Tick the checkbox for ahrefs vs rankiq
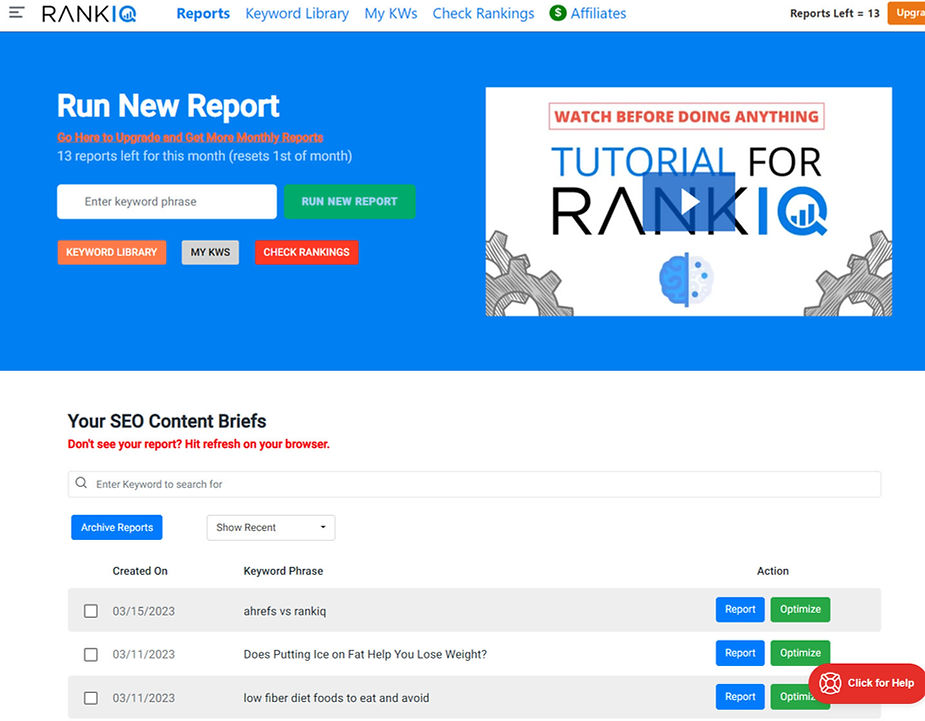The height and width of the screenshot is (721, 925). click(91, 611)
